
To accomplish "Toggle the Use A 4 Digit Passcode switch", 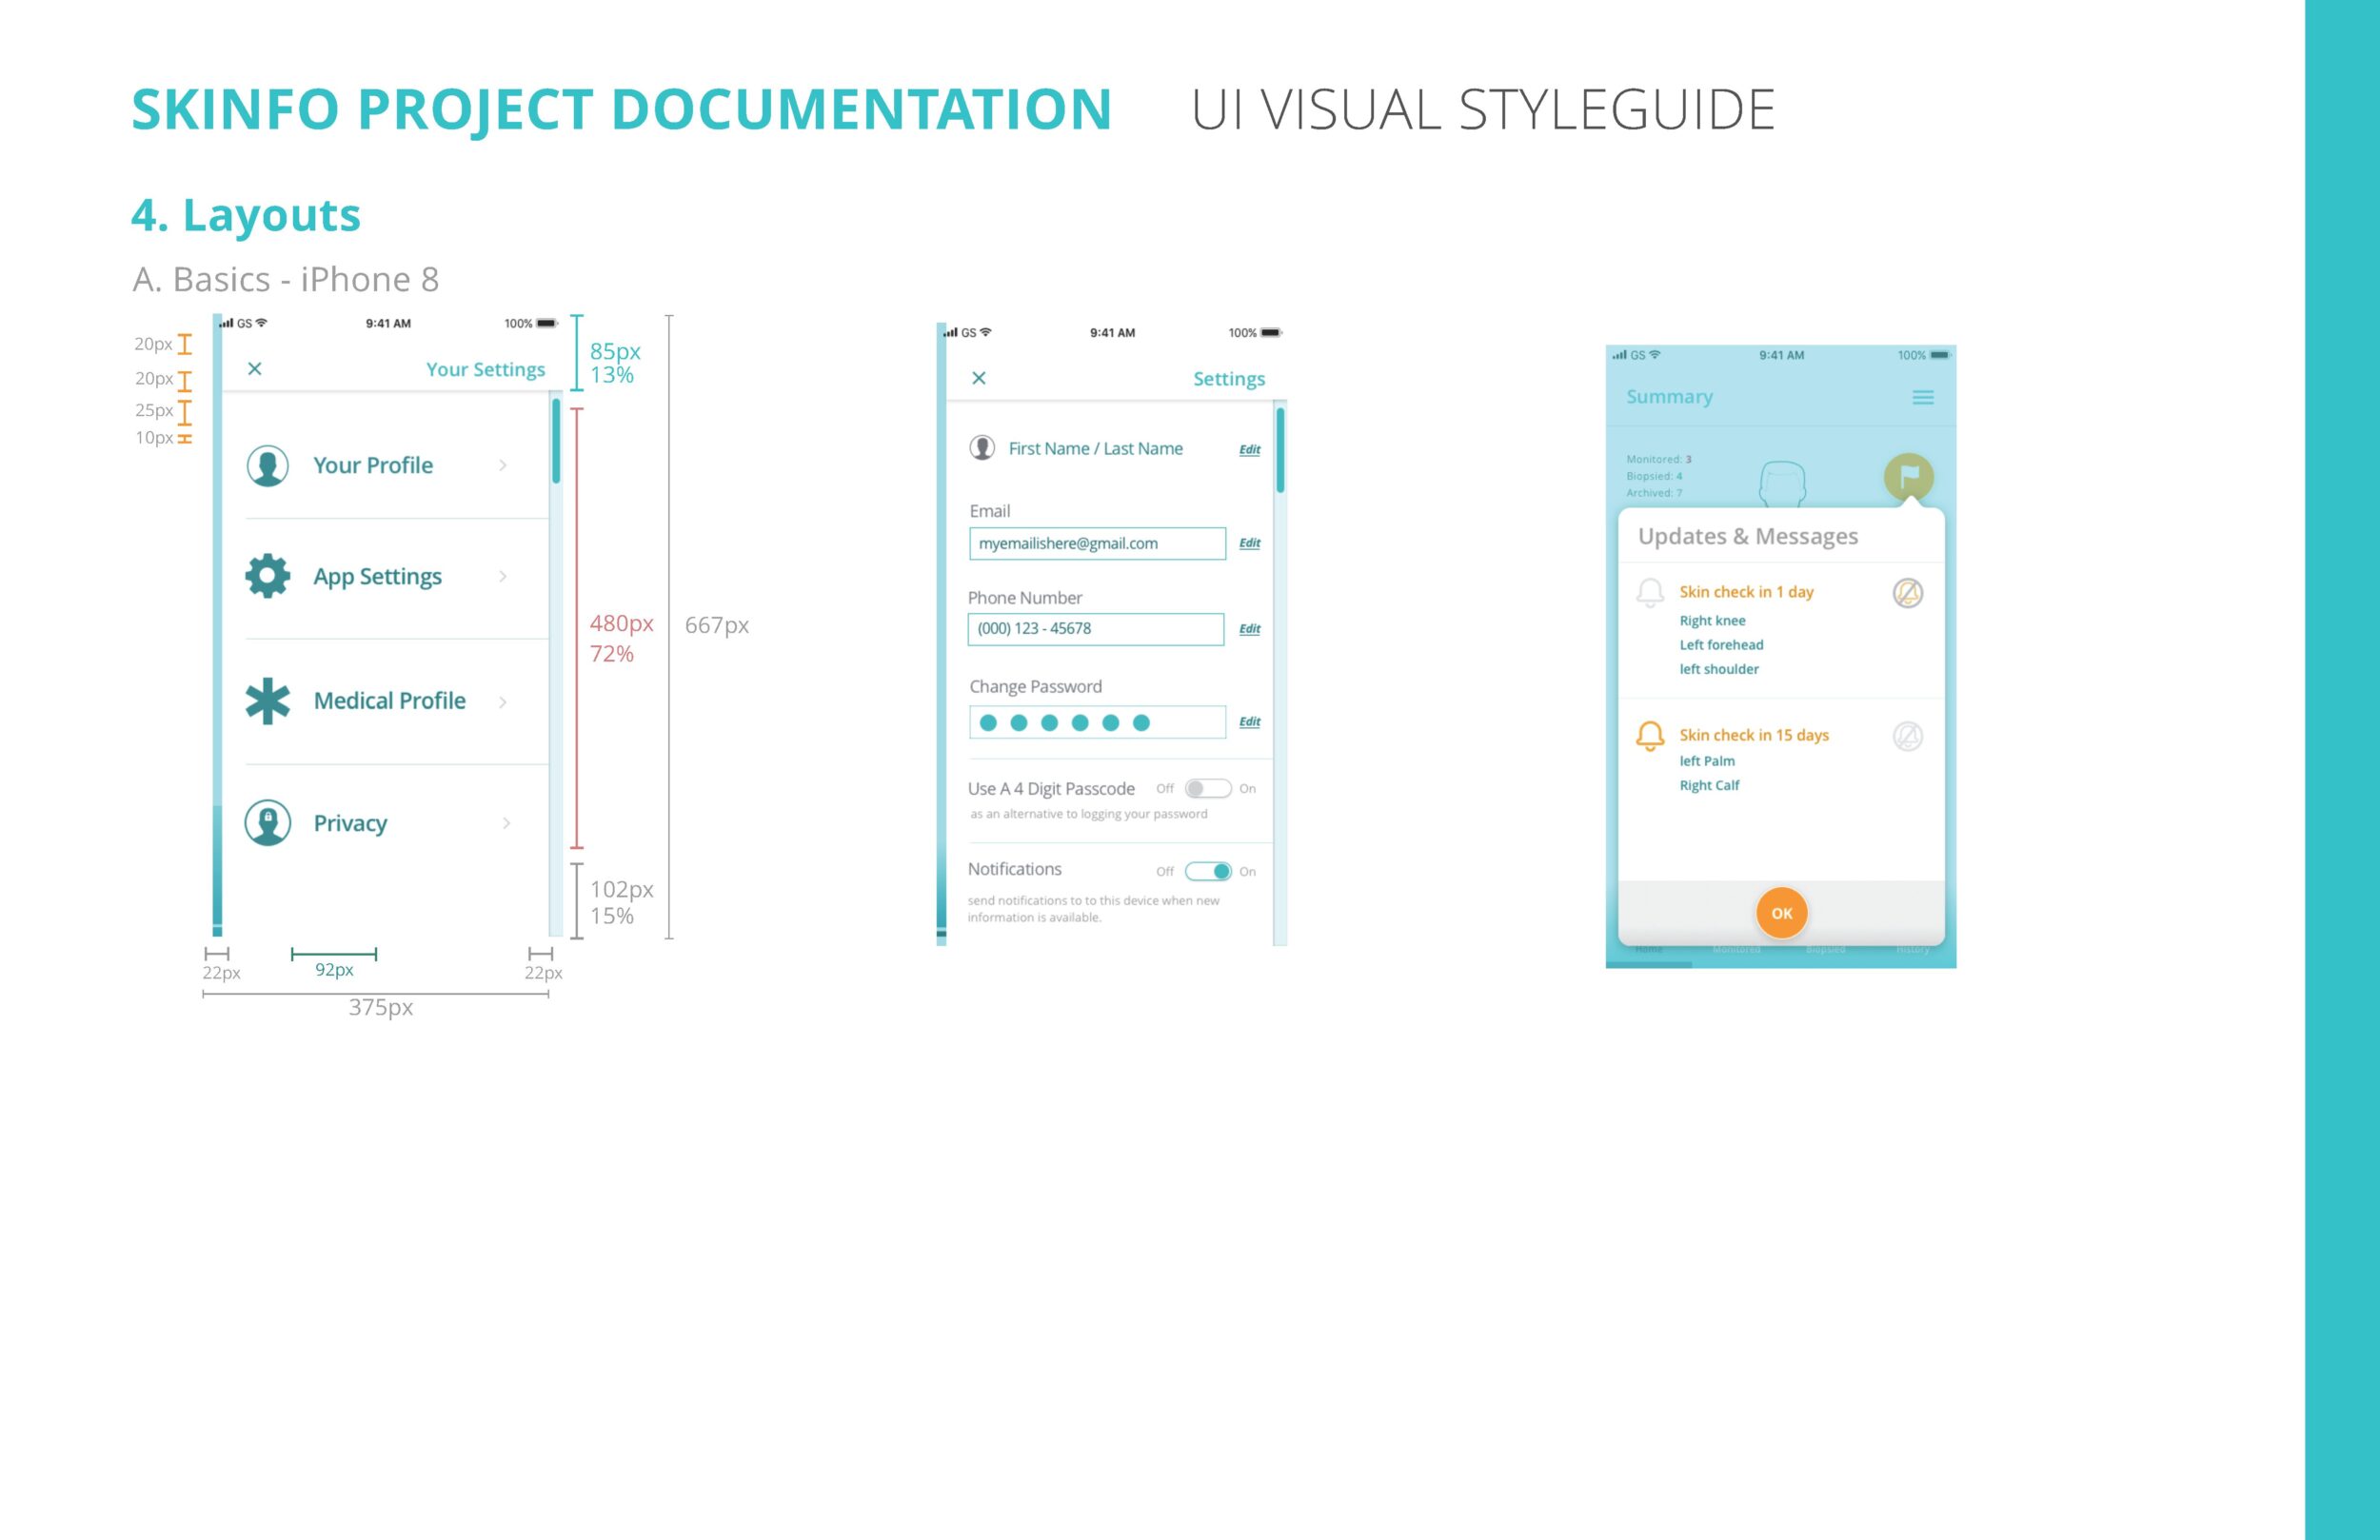I will click(x=1208, y=789).
